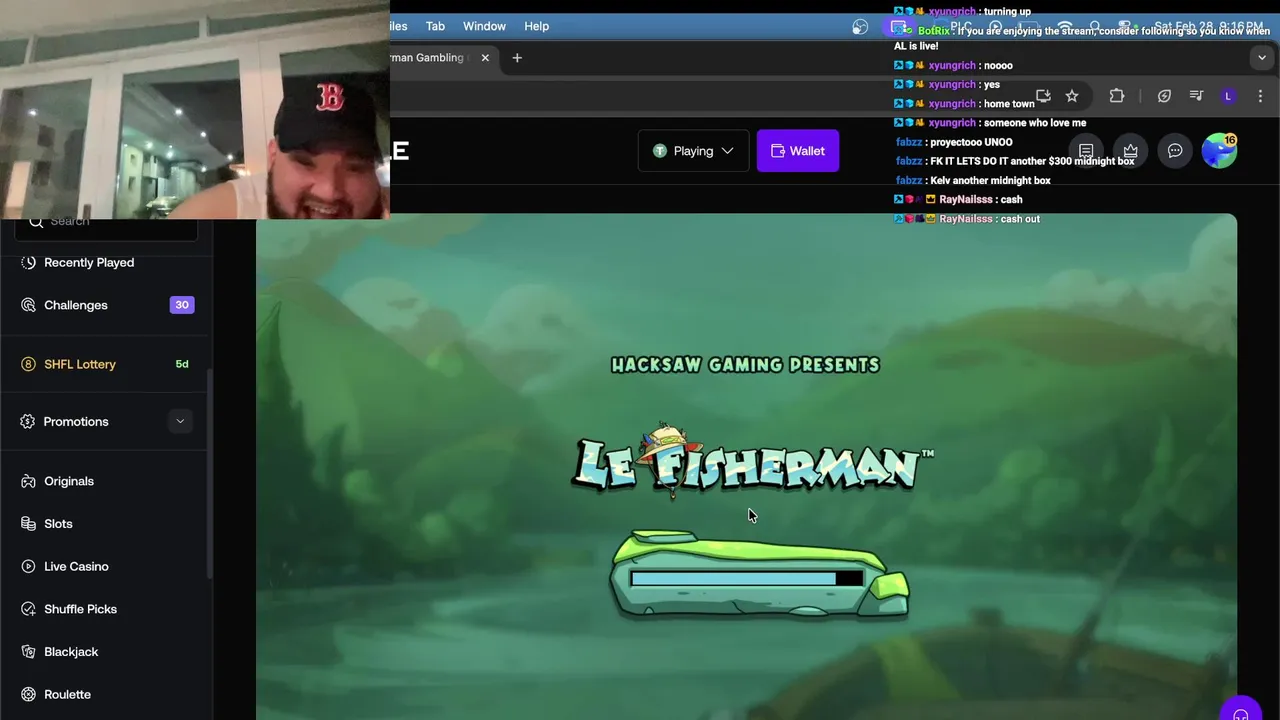Click the Recently Played clock icon
Image resolution: width=1280 pixels, height=720 pixels.
28,262
